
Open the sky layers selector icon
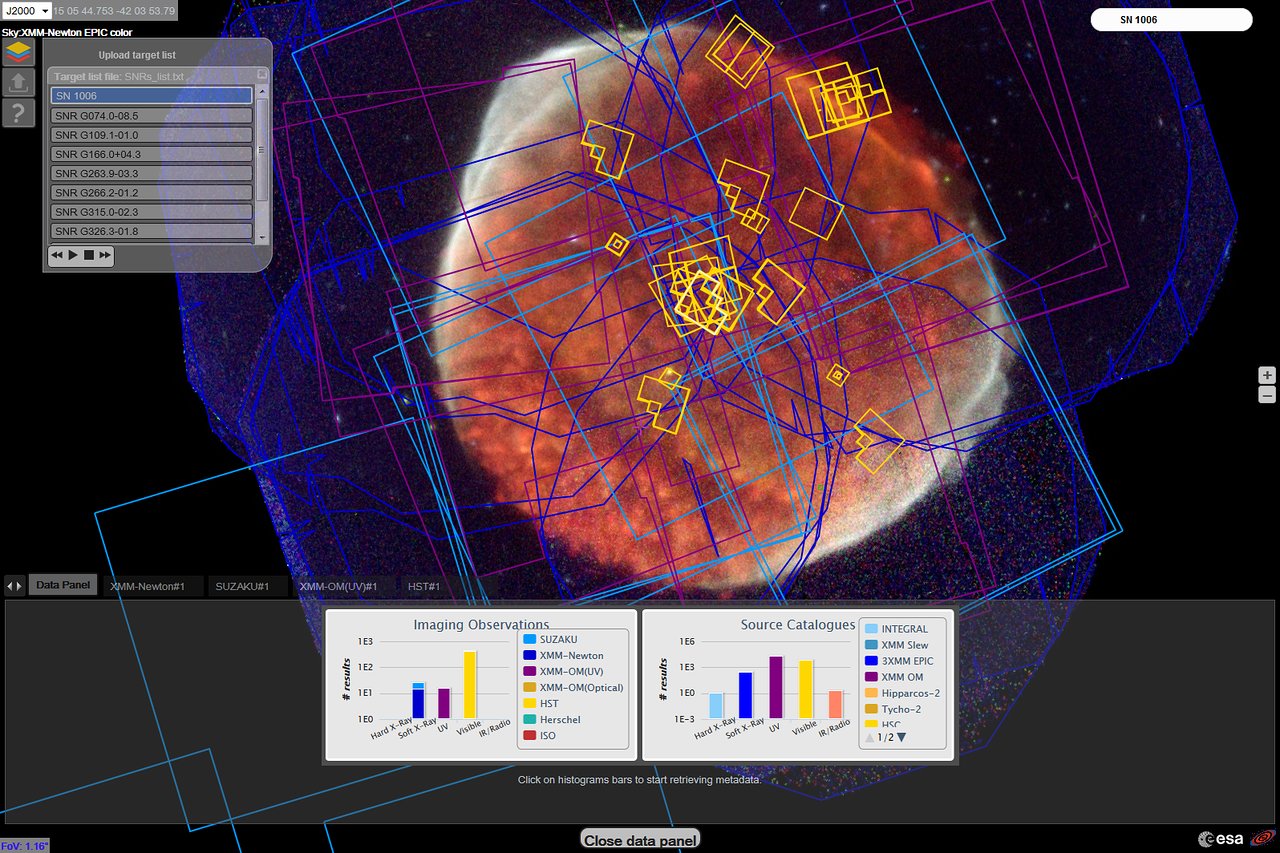18,53
